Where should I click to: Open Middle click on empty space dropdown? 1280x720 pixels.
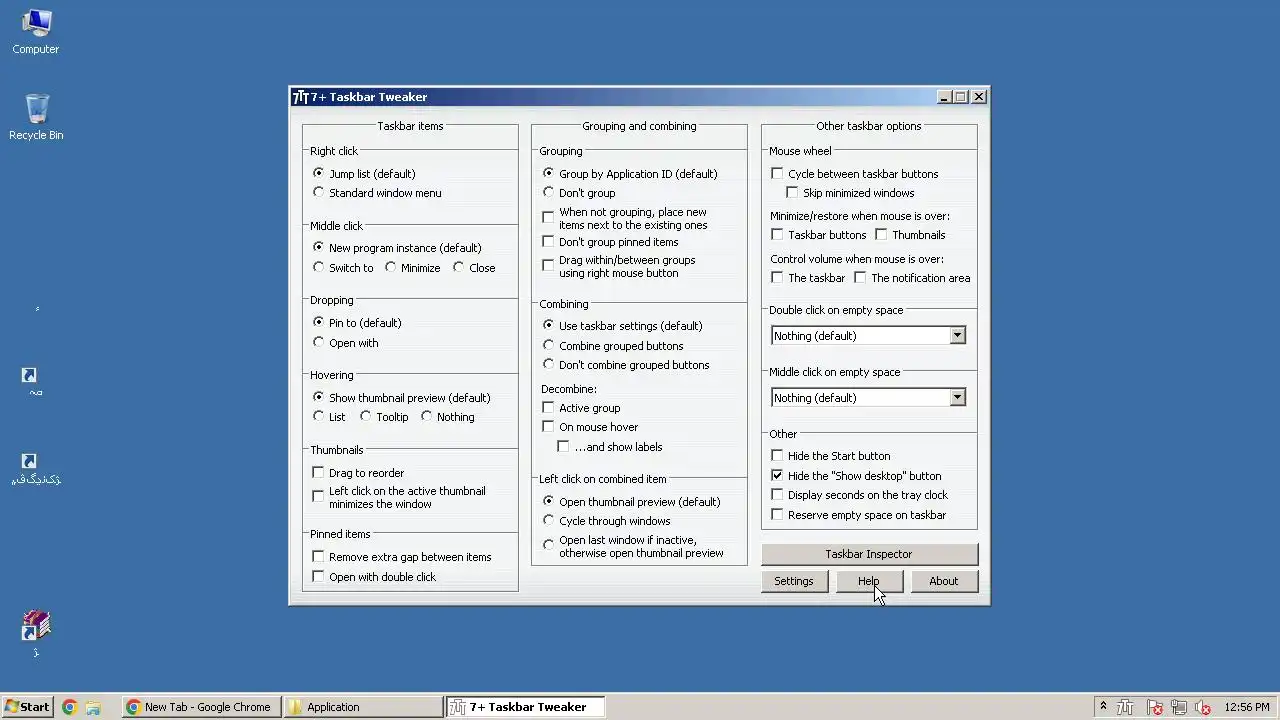coord(868,397)
